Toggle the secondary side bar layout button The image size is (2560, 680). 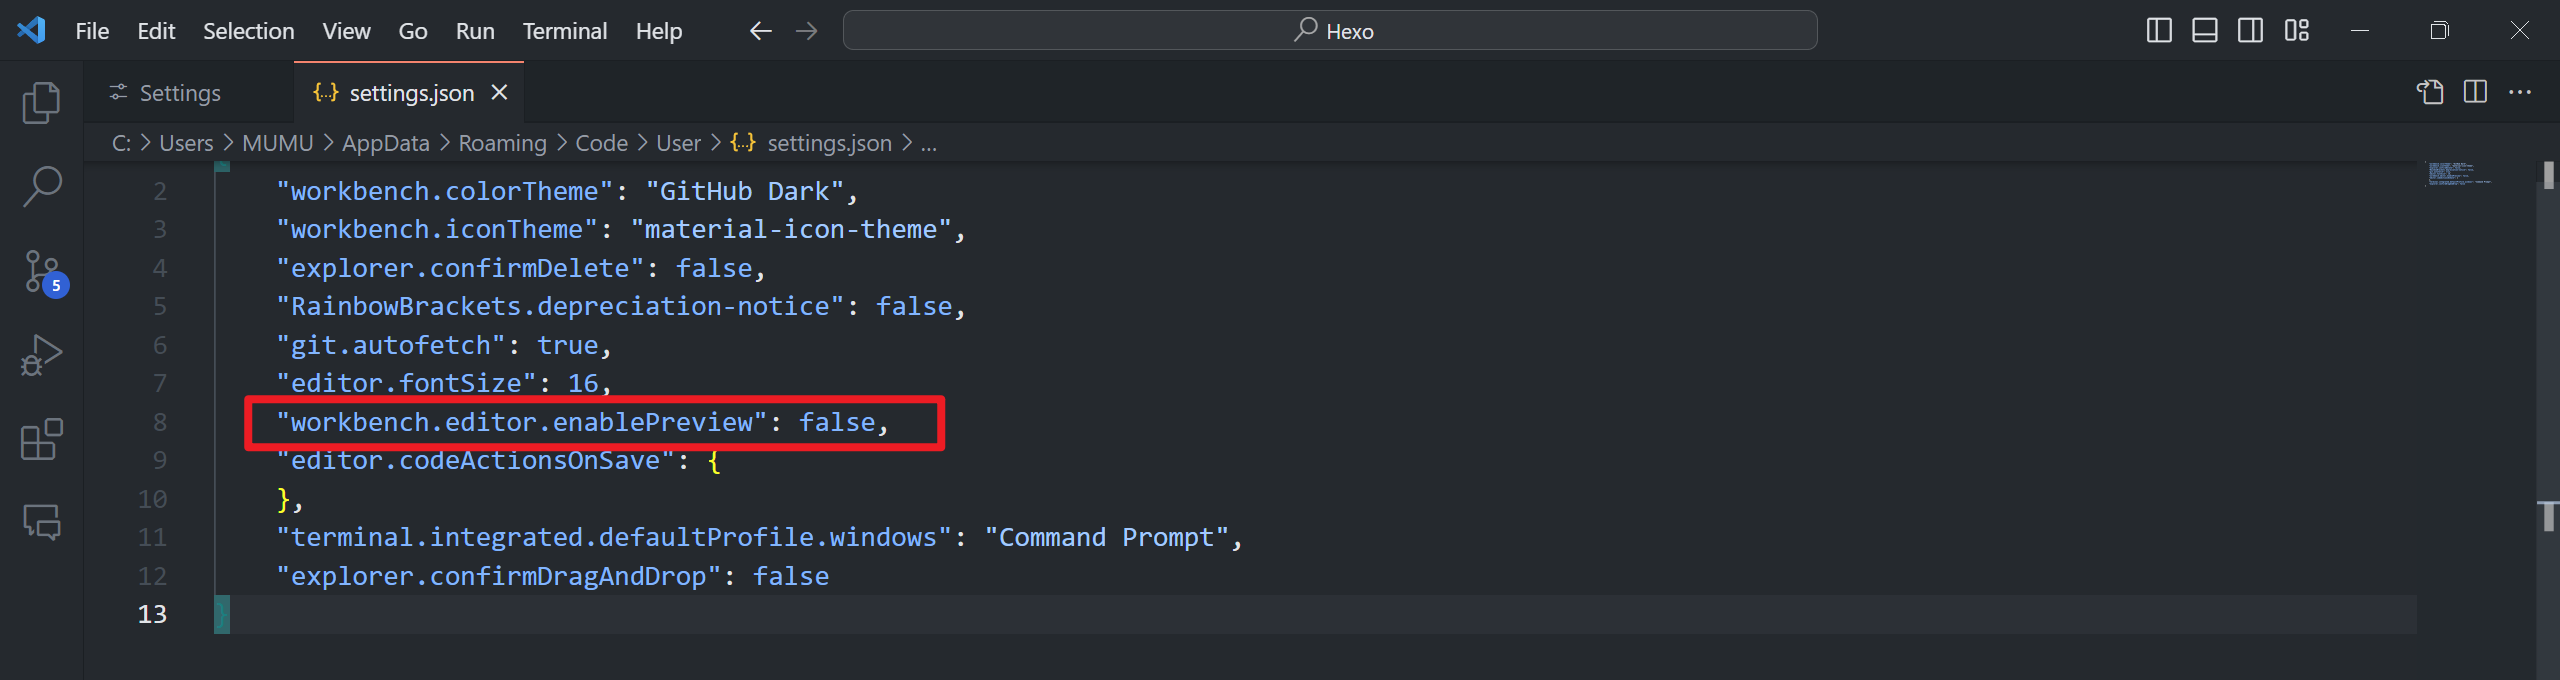[2251, 31]
